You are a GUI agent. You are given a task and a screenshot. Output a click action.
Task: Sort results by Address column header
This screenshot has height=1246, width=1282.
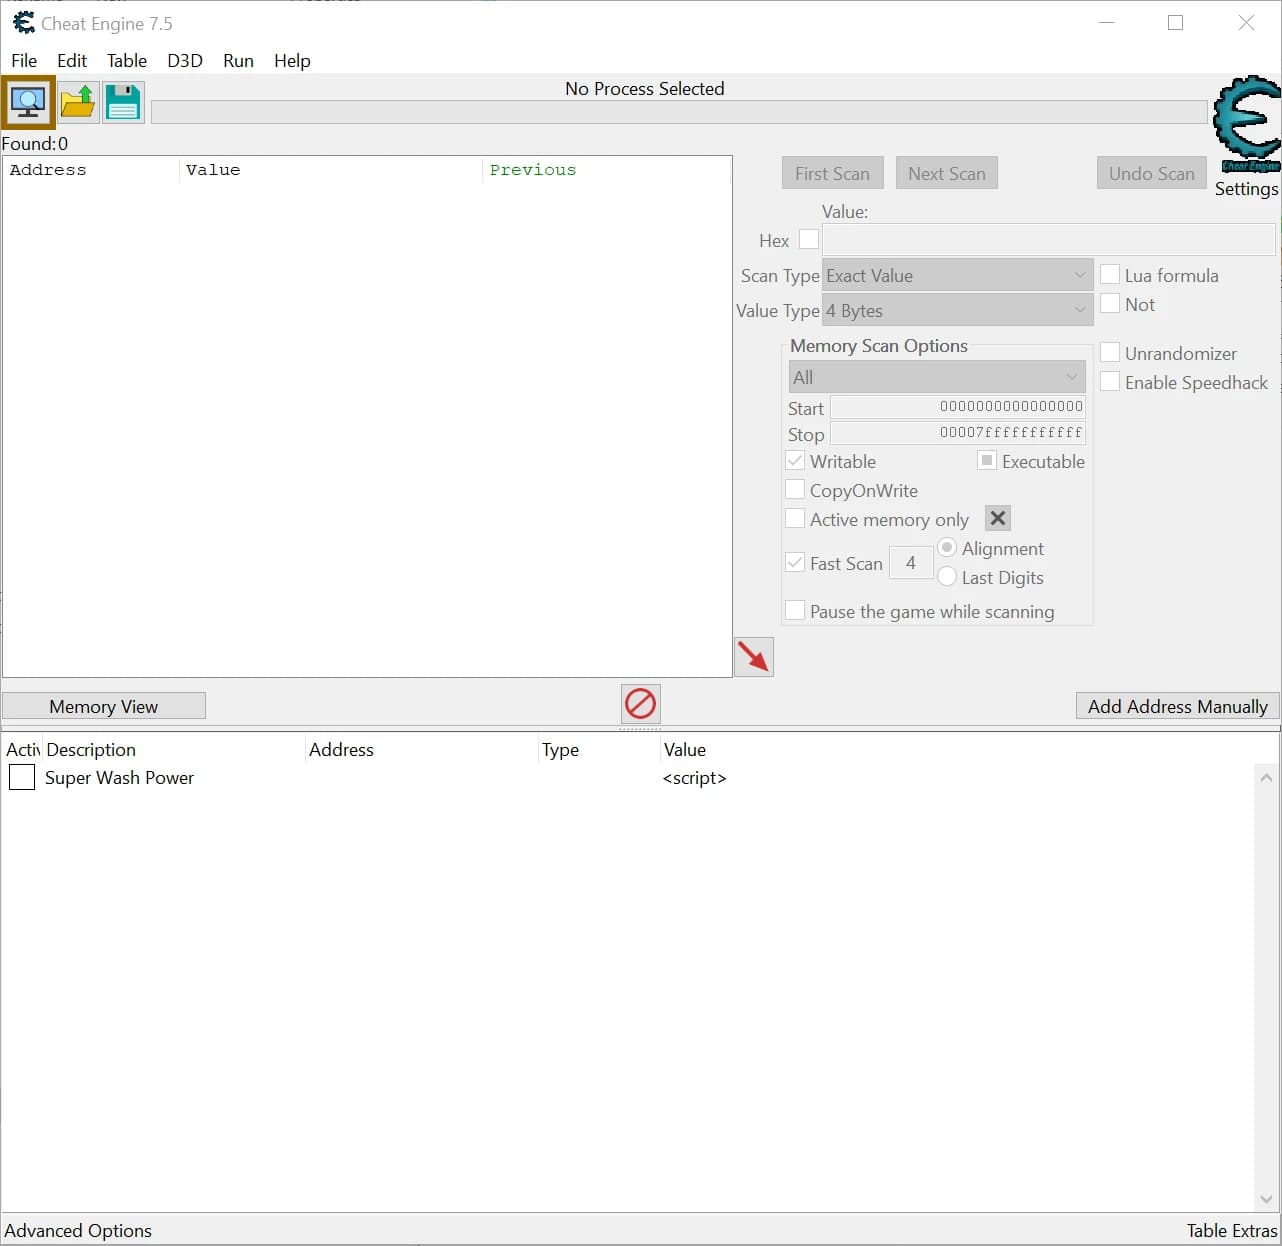[x=92, y=170]
